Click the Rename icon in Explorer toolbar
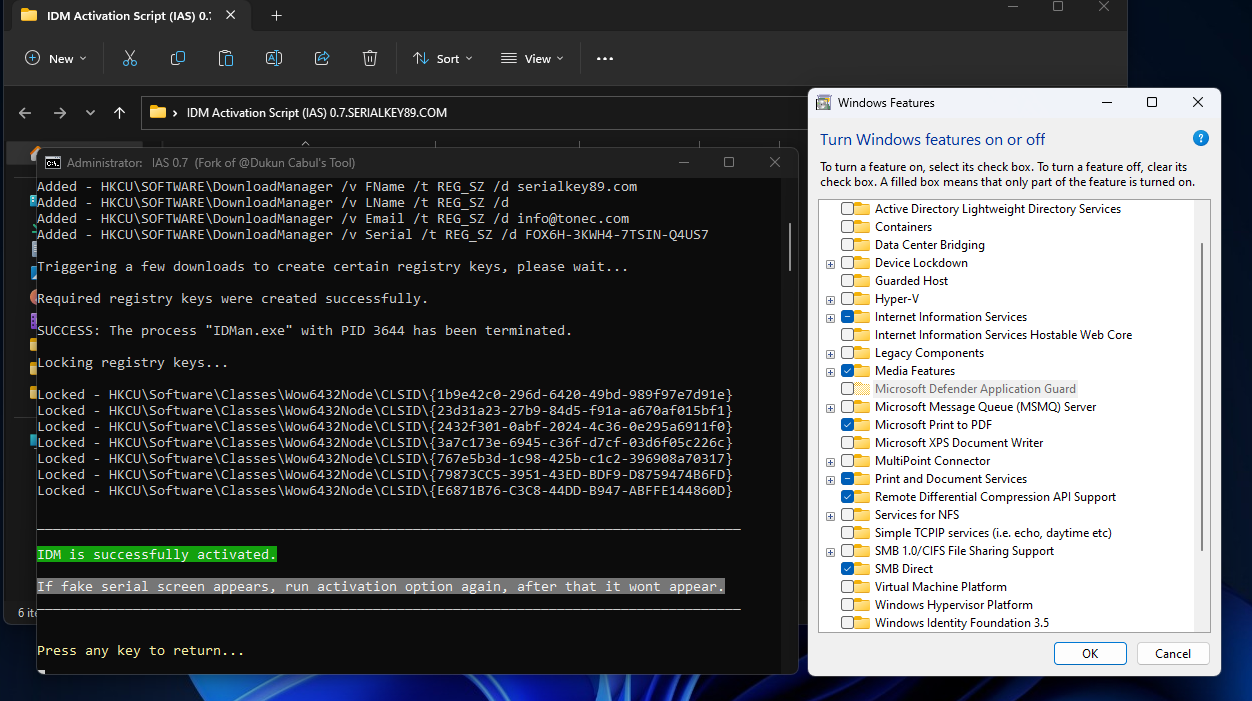This screenshot has width=1252, height=701. 273,58
